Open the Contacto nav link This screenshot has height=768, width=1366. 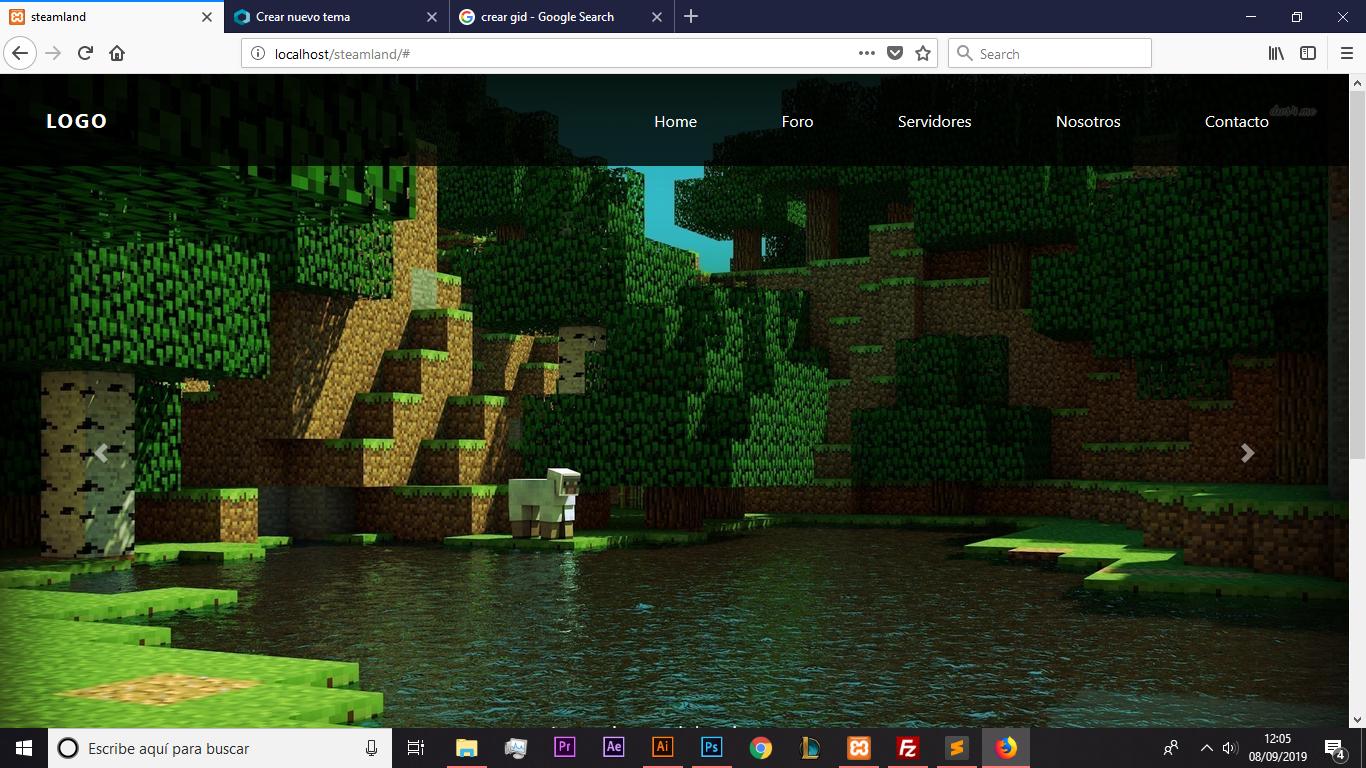1236,121
